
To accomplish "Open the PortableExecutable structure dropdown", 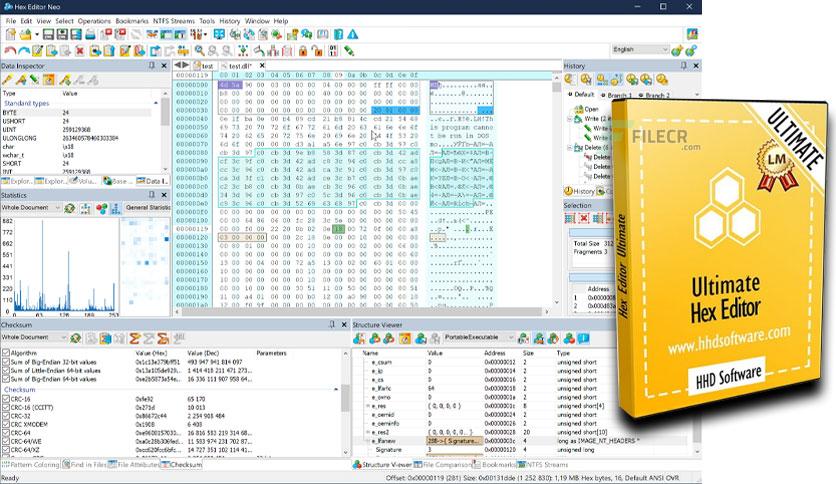I will click(479, 337).
